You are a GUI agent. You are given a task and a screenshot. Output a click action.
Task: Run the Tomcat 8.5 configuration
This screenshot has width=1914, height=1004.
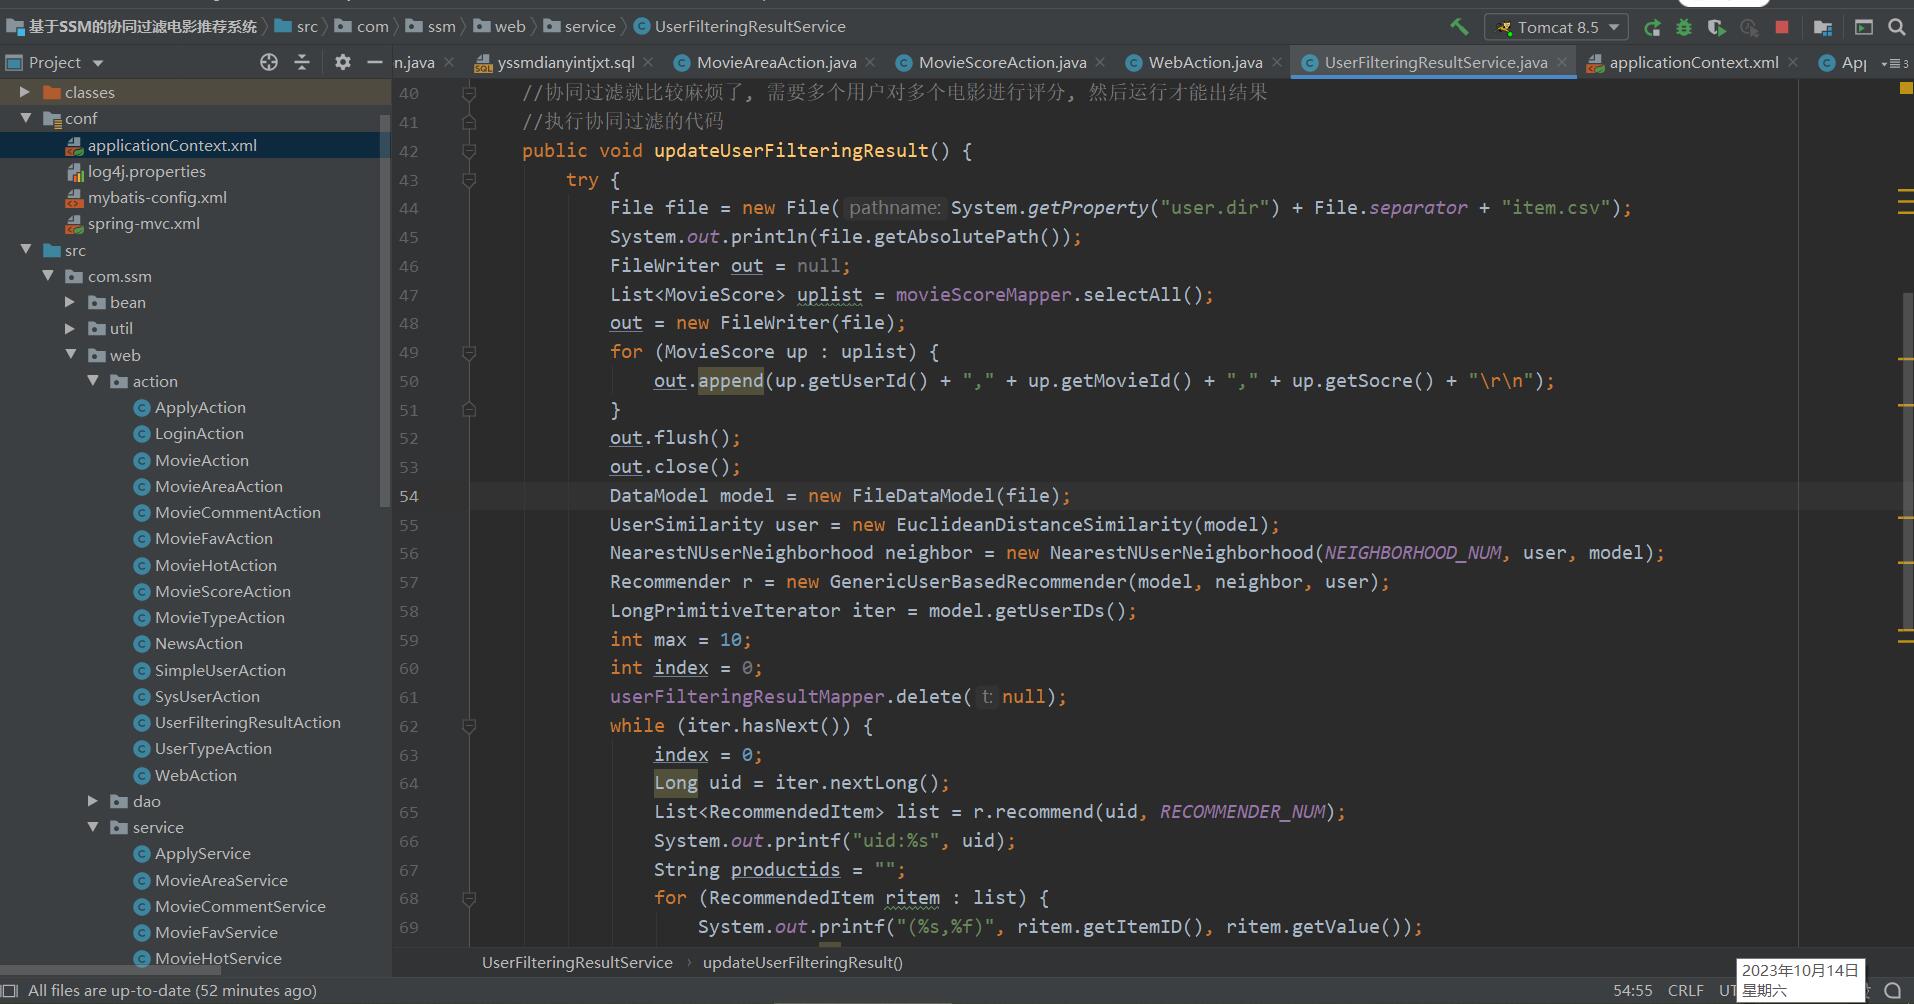tap(1653, 28)
